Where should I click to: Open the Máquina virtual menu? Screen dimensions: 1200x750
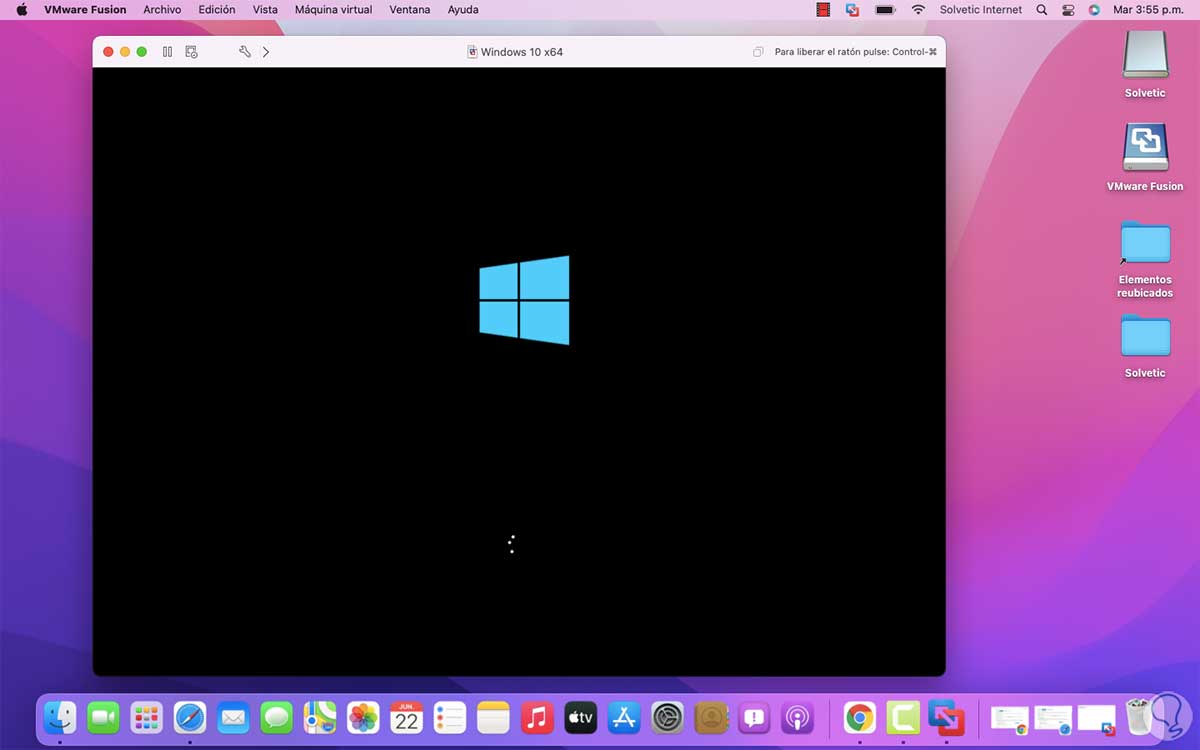pos(333,10)
